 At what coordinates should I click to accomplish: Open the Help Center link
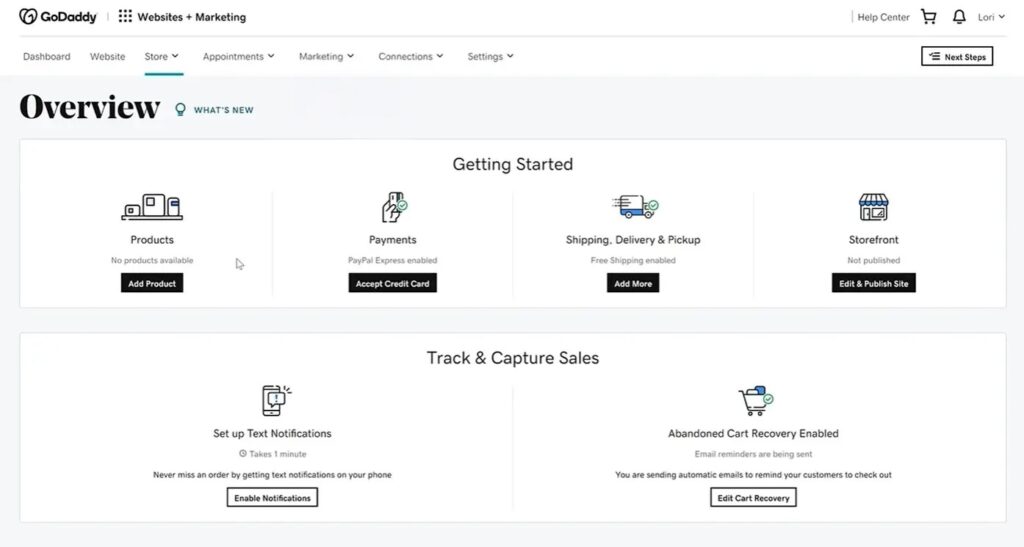(x=883, y=17)
